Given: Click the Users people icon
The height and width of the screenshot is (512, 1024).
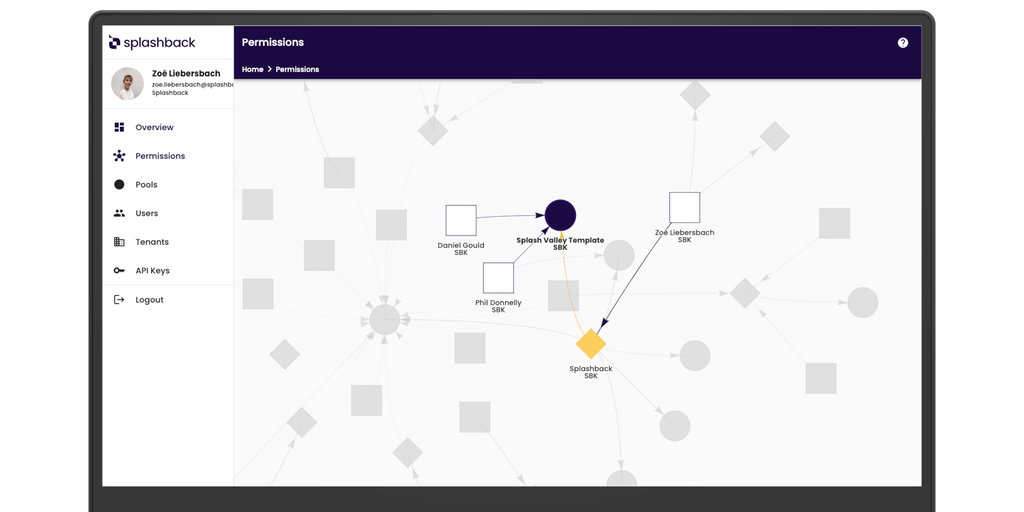Looking at the screenshot, I should (x=119, y=213).
